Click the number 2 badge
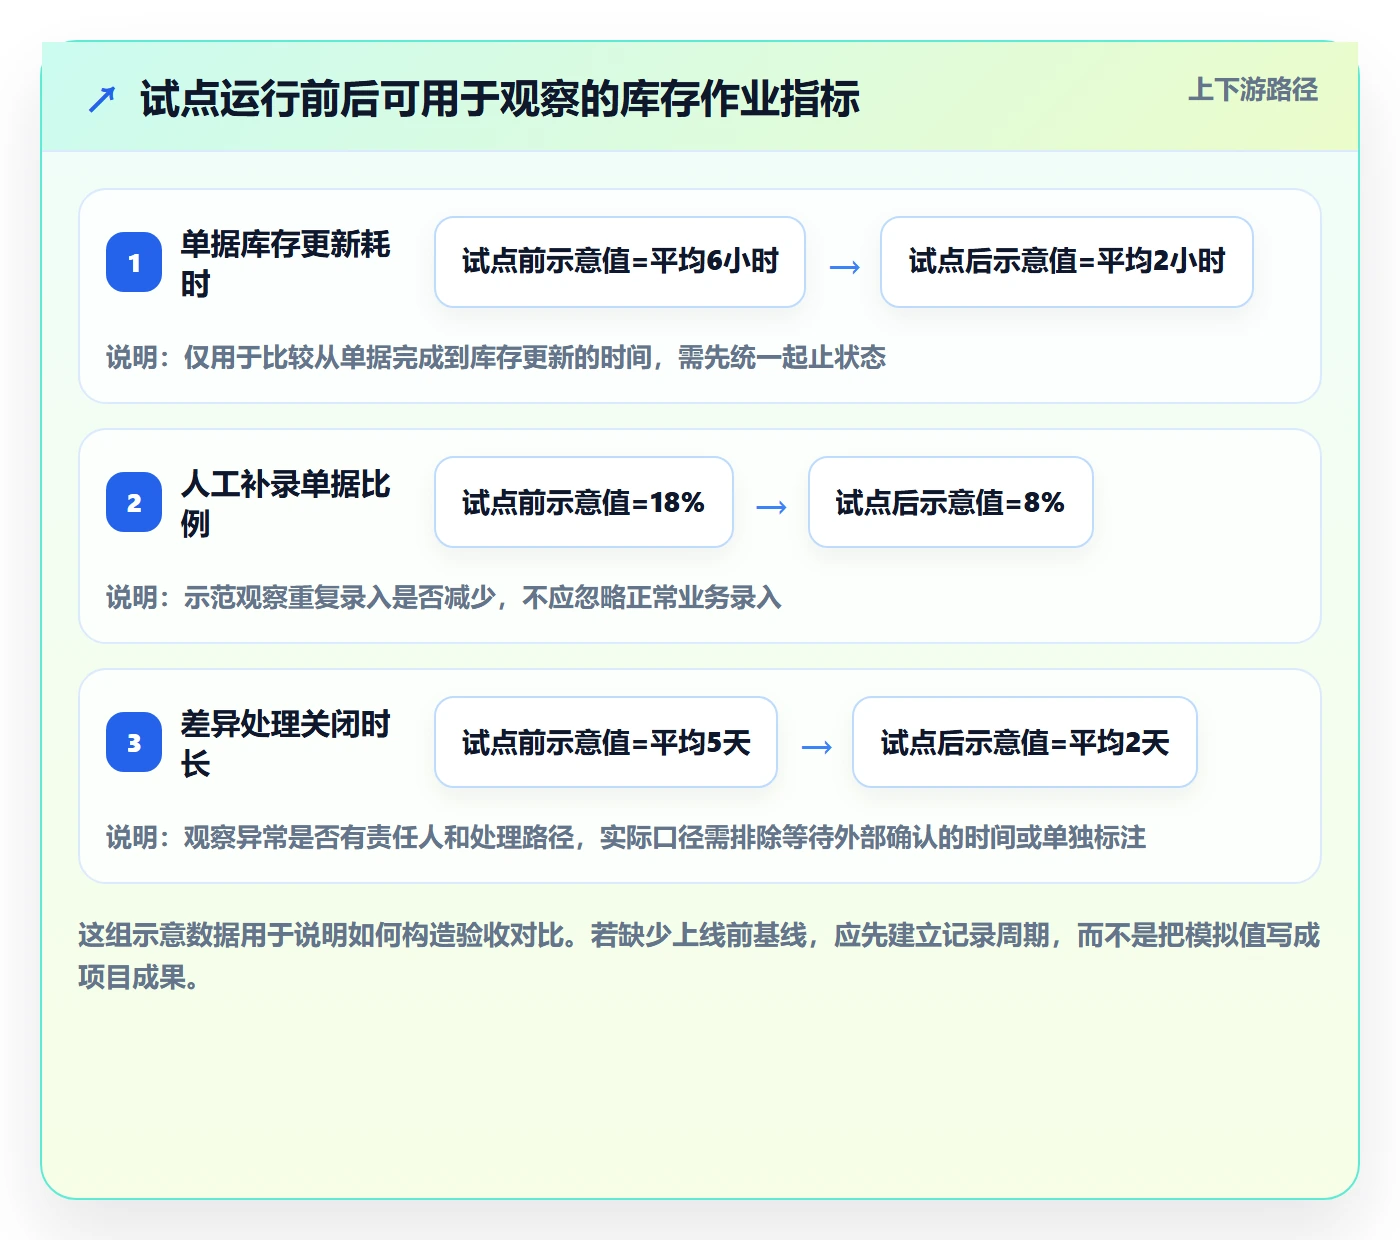Image resolution: width=1400 pixels, height=1240 pixels. pyautogui.click(x=134, y=502)
